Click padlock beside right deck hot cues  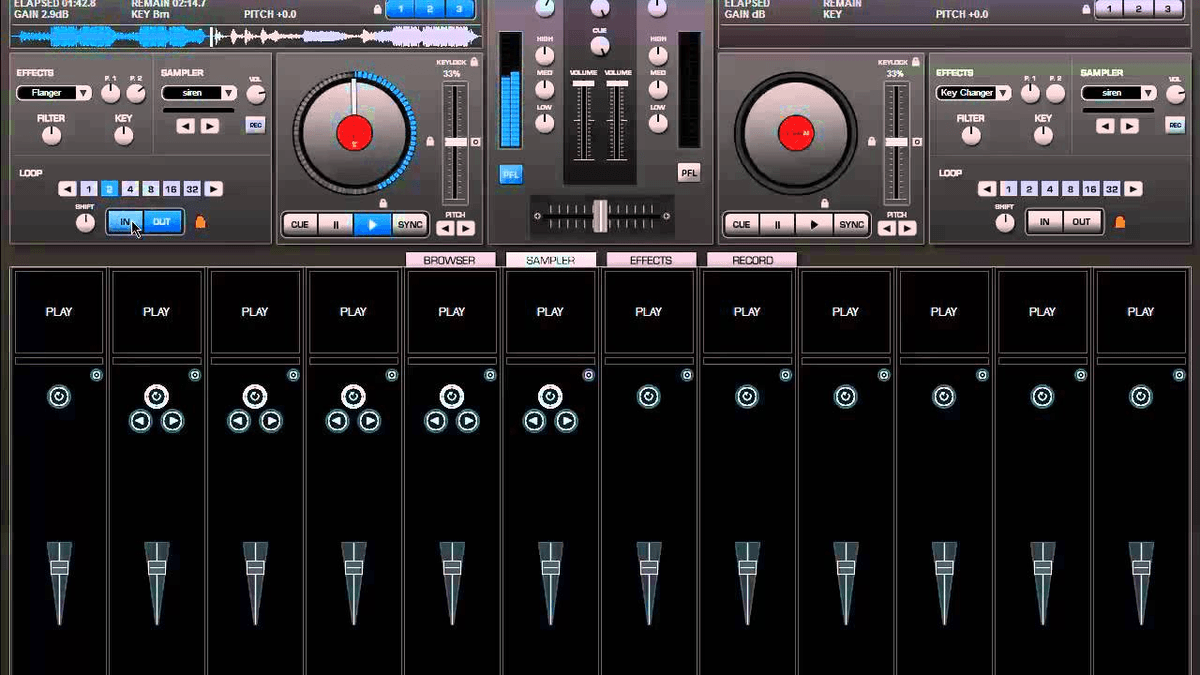pyautogui.click(x=1085, y=9)
